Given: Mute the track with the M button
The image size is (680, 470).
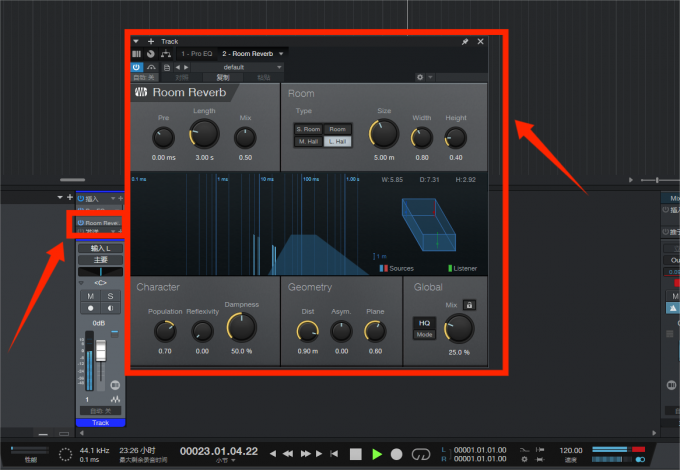Looking at the screenshot, I should click(x=91, y=296).
